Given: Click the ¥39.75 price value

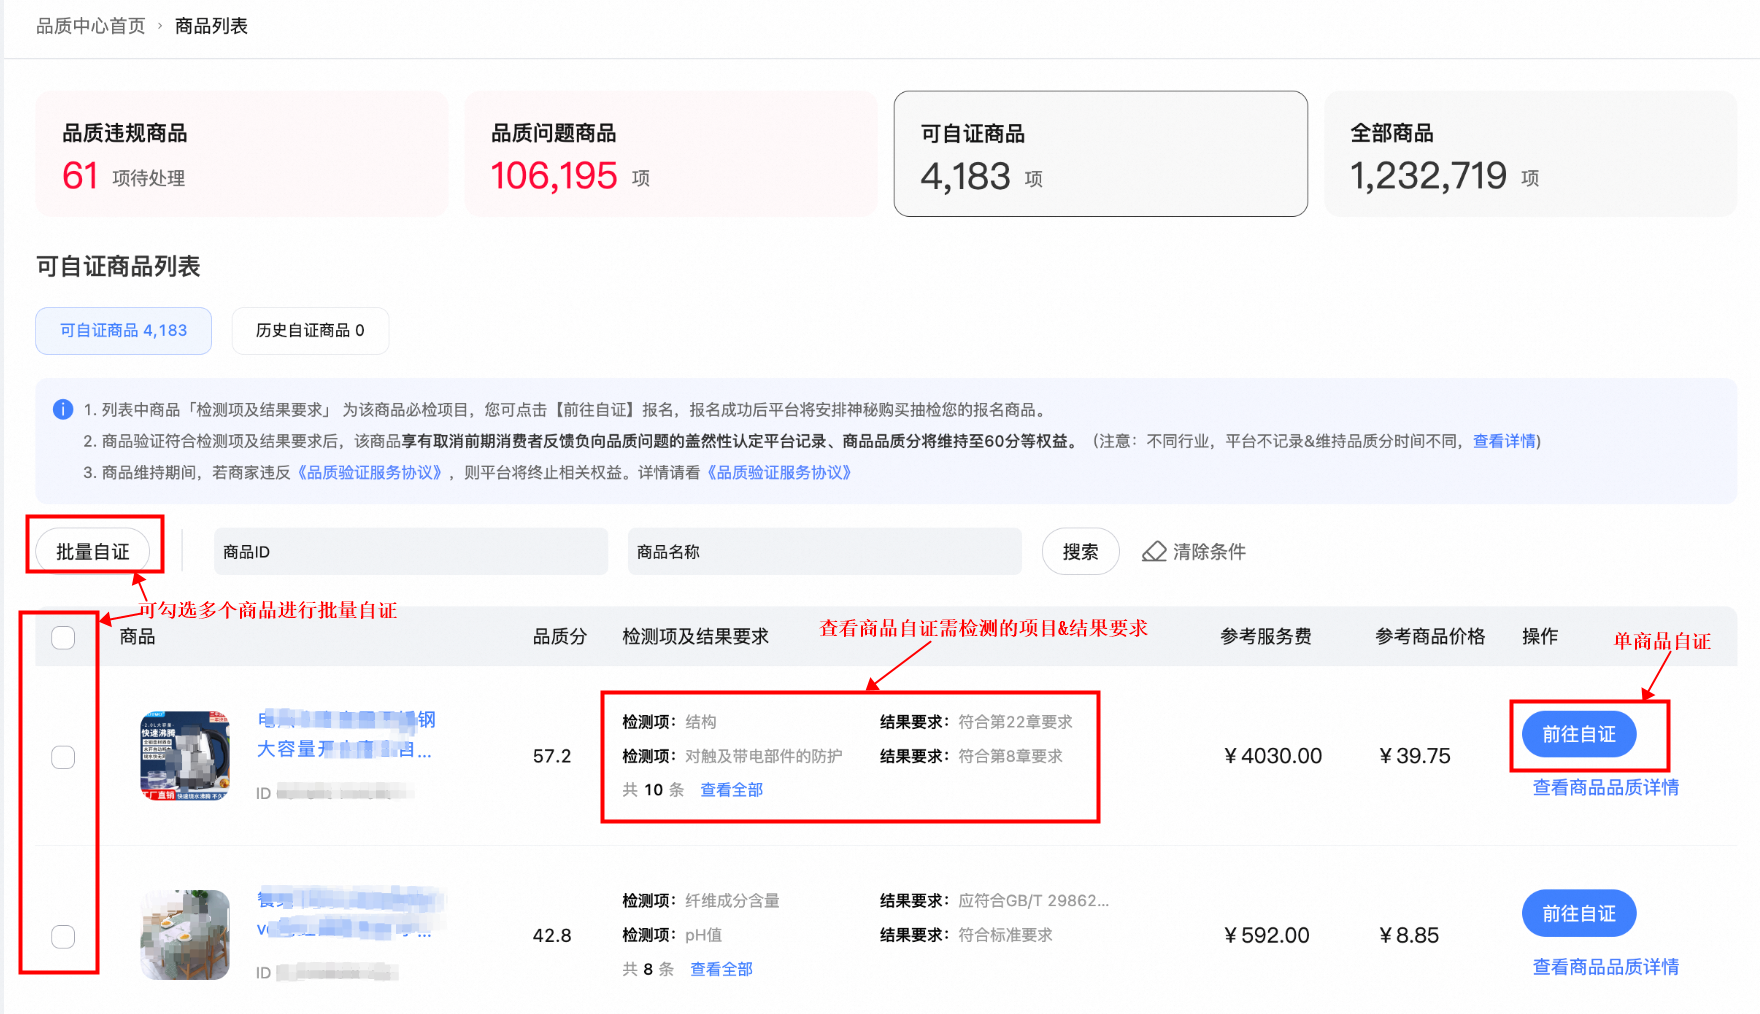Looking at the screenshot, I should click(1415, 756).
